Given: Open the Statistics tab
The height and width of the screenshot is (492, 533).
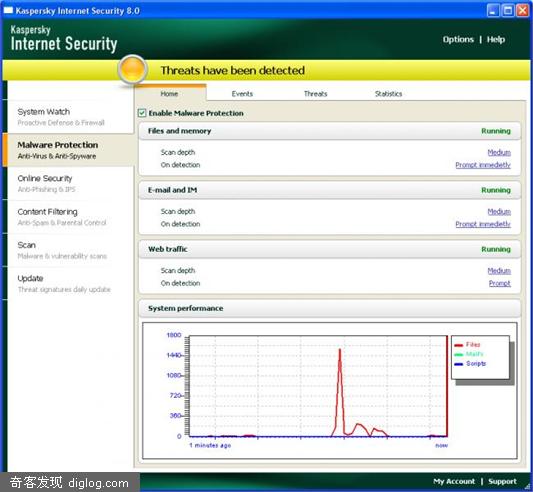Looking at the screenshot, I should (388, 94).
